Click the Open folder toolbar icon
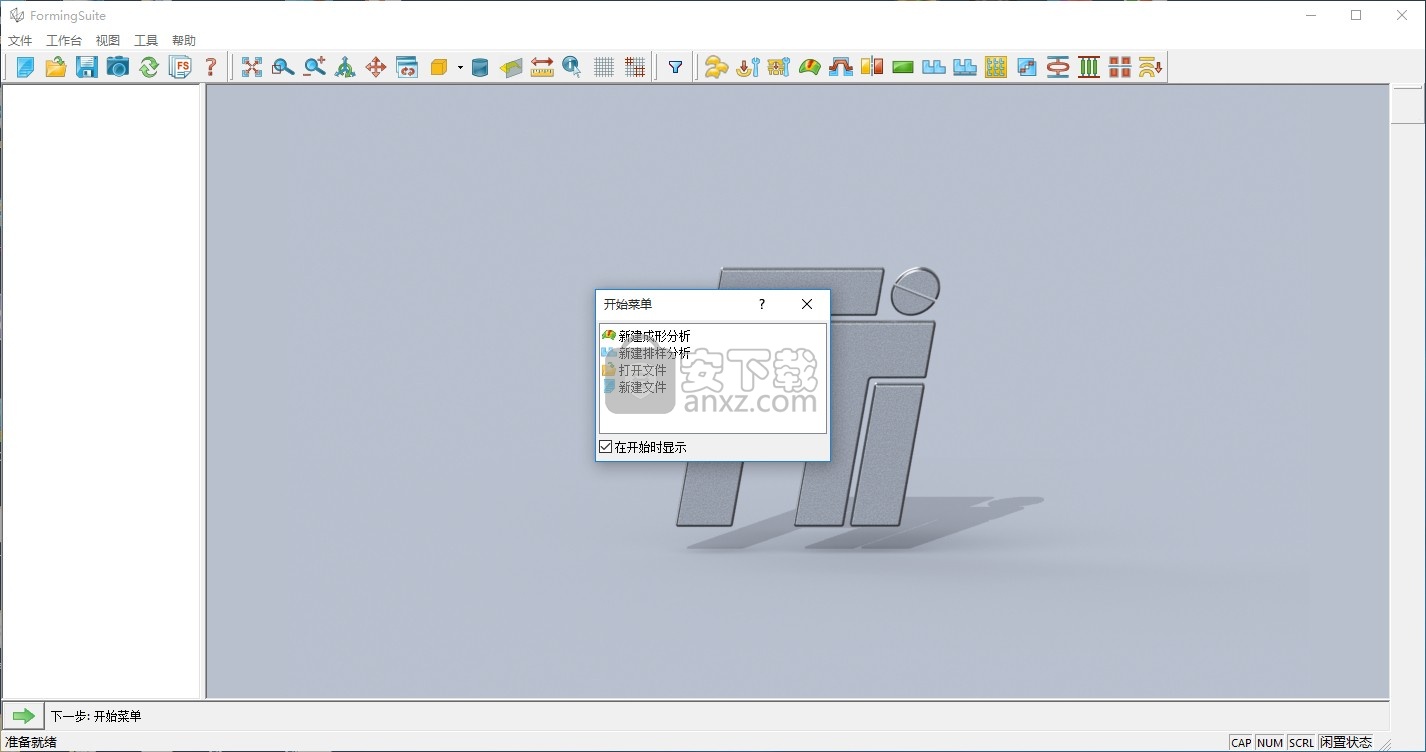The height and width of the screenshot is (752, 1426). tap(56, 67)
